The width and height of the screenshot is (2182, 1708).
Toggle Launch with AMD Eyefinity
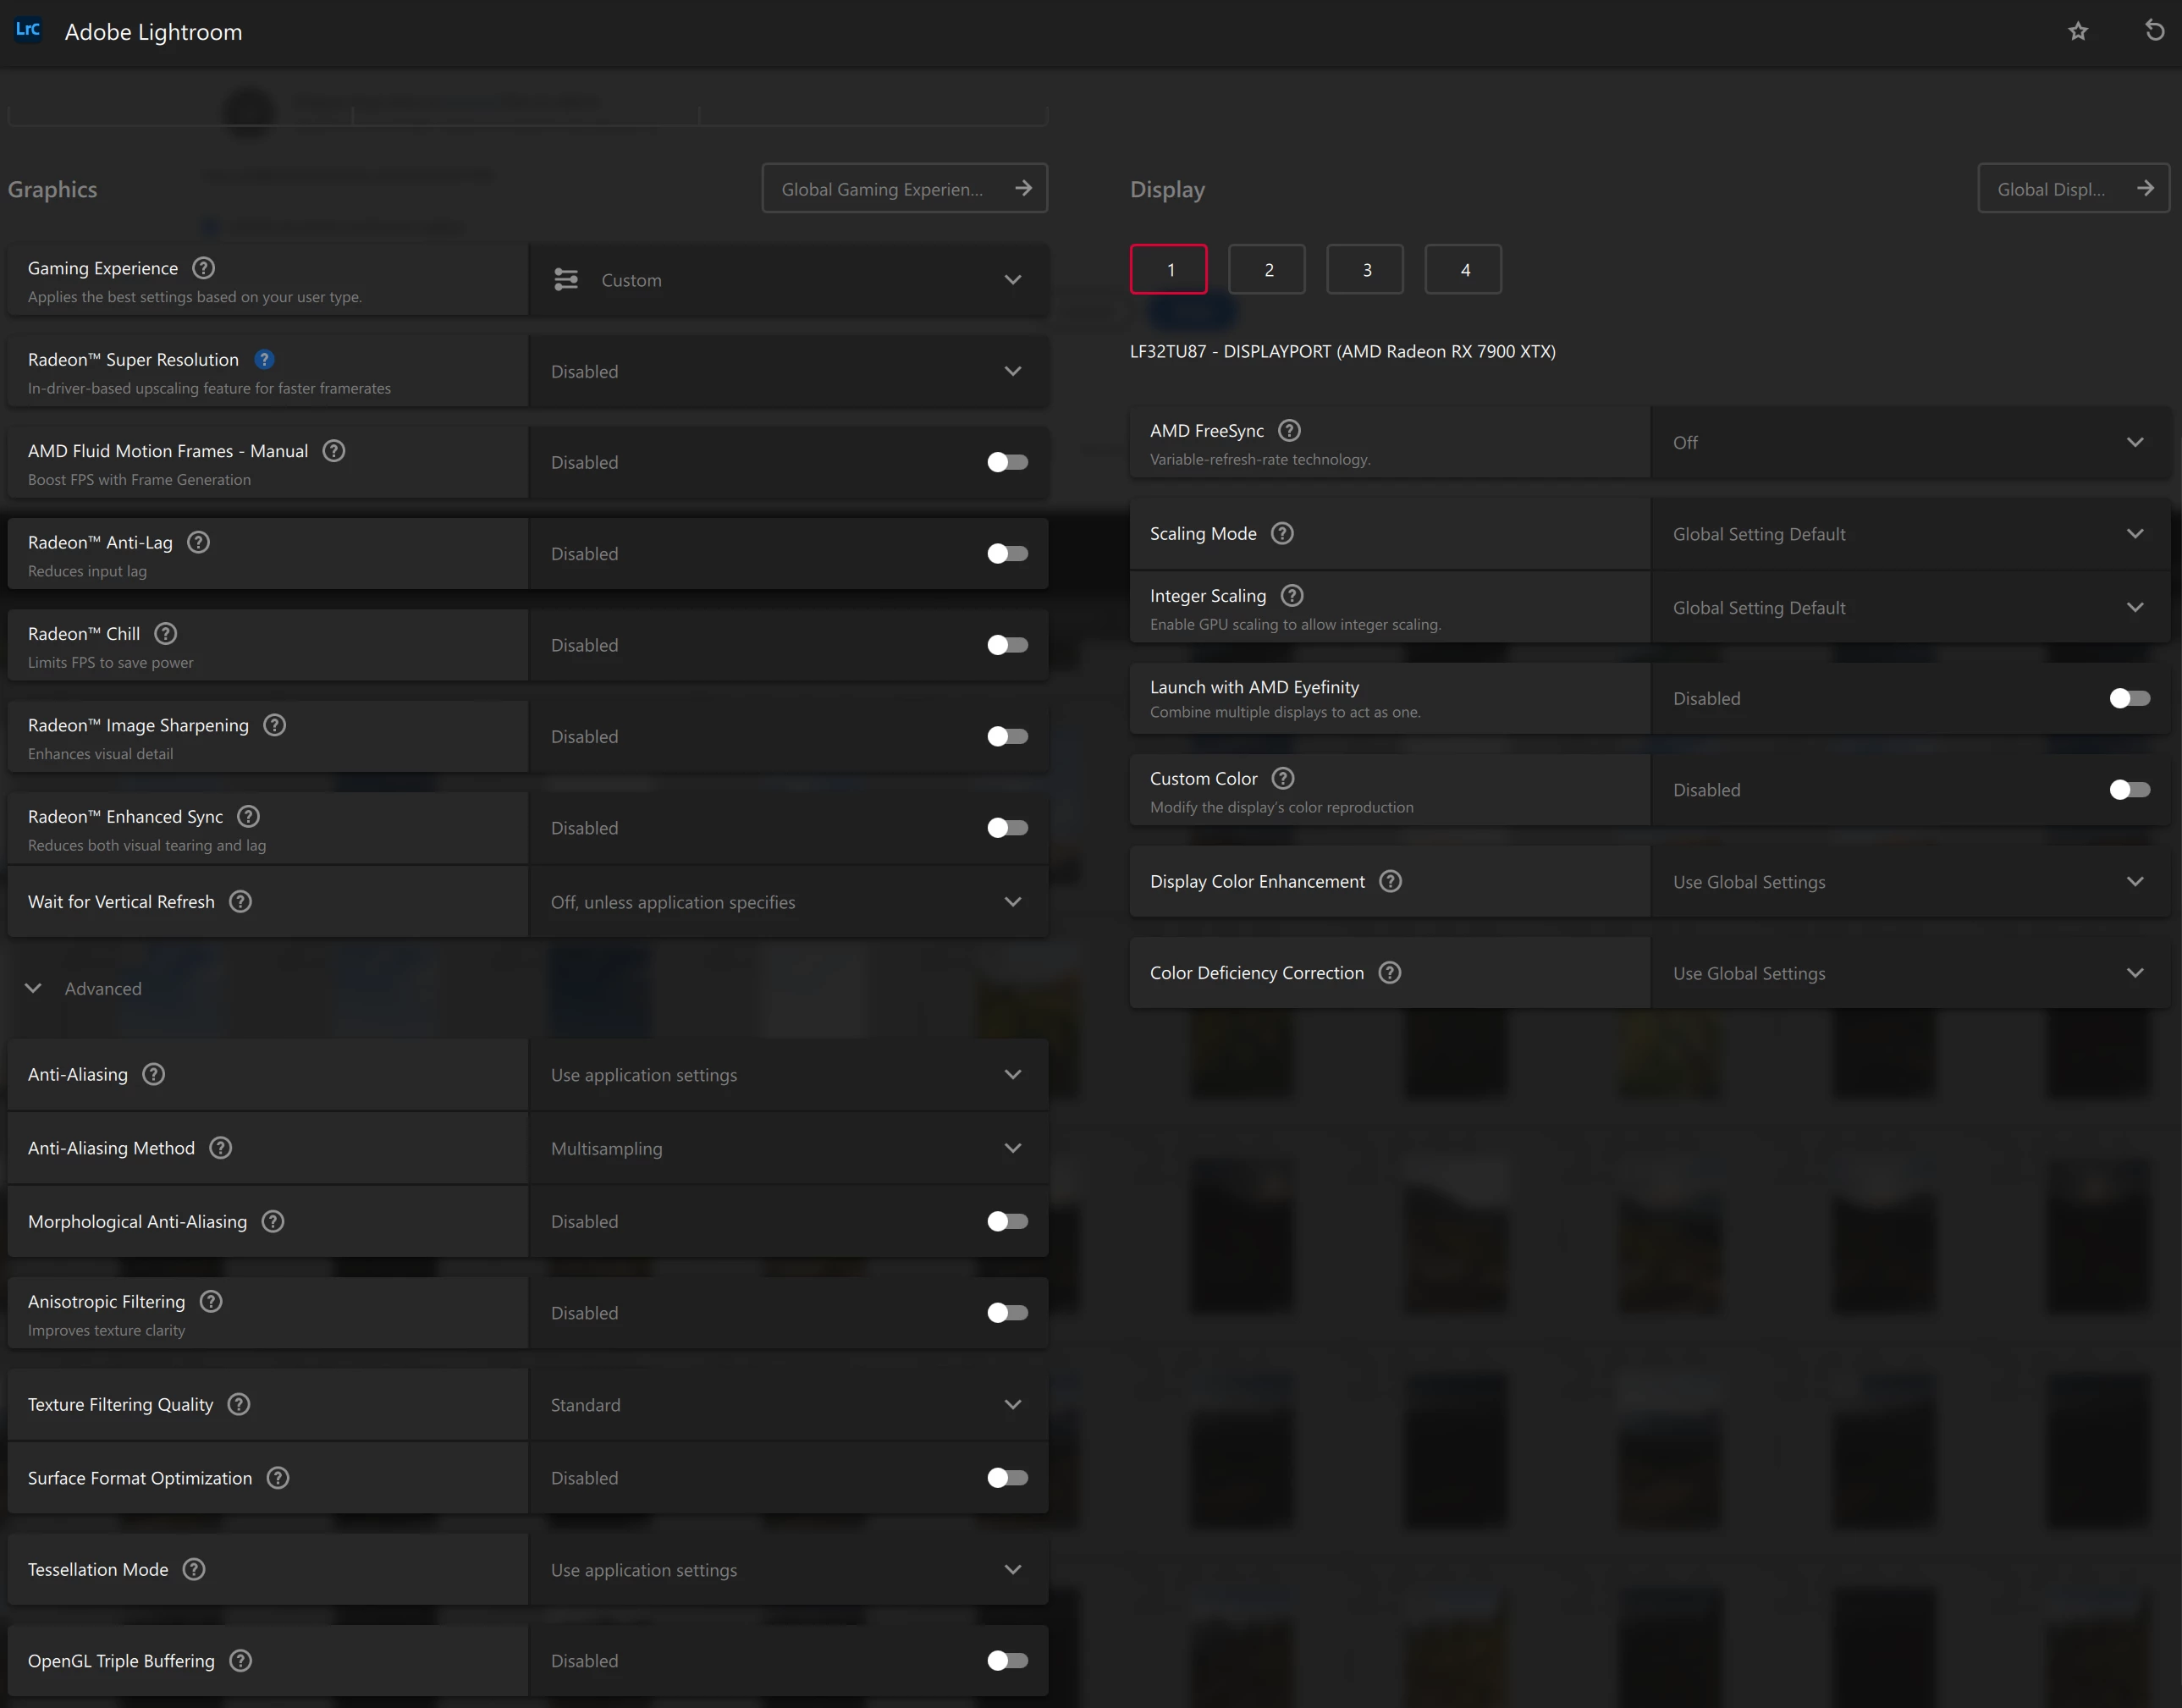click(2129, 699)
